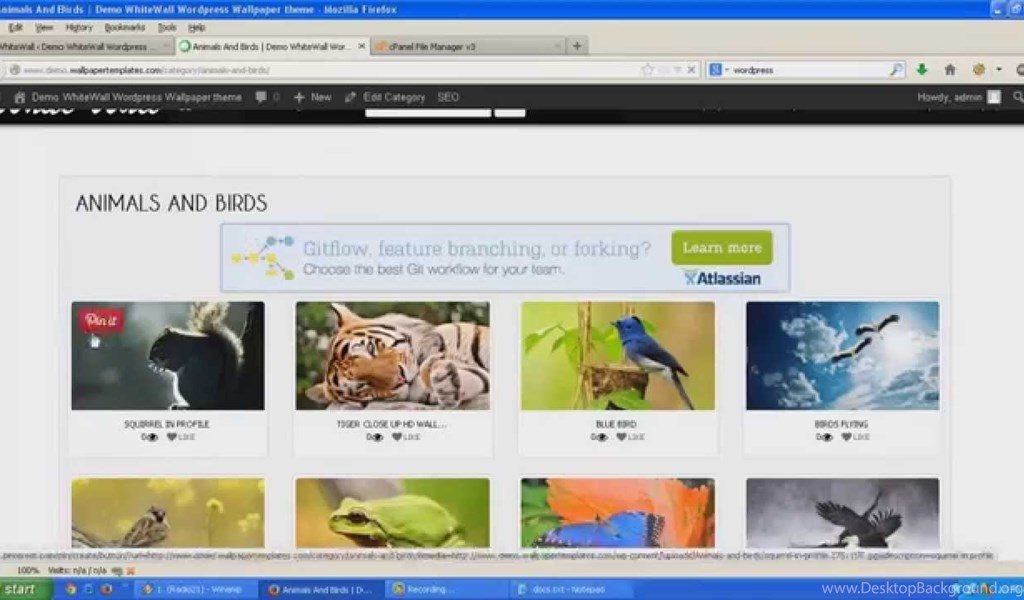Open the View menu in Firefox
Screen dimensions: 1024x600
coord(44,27)
